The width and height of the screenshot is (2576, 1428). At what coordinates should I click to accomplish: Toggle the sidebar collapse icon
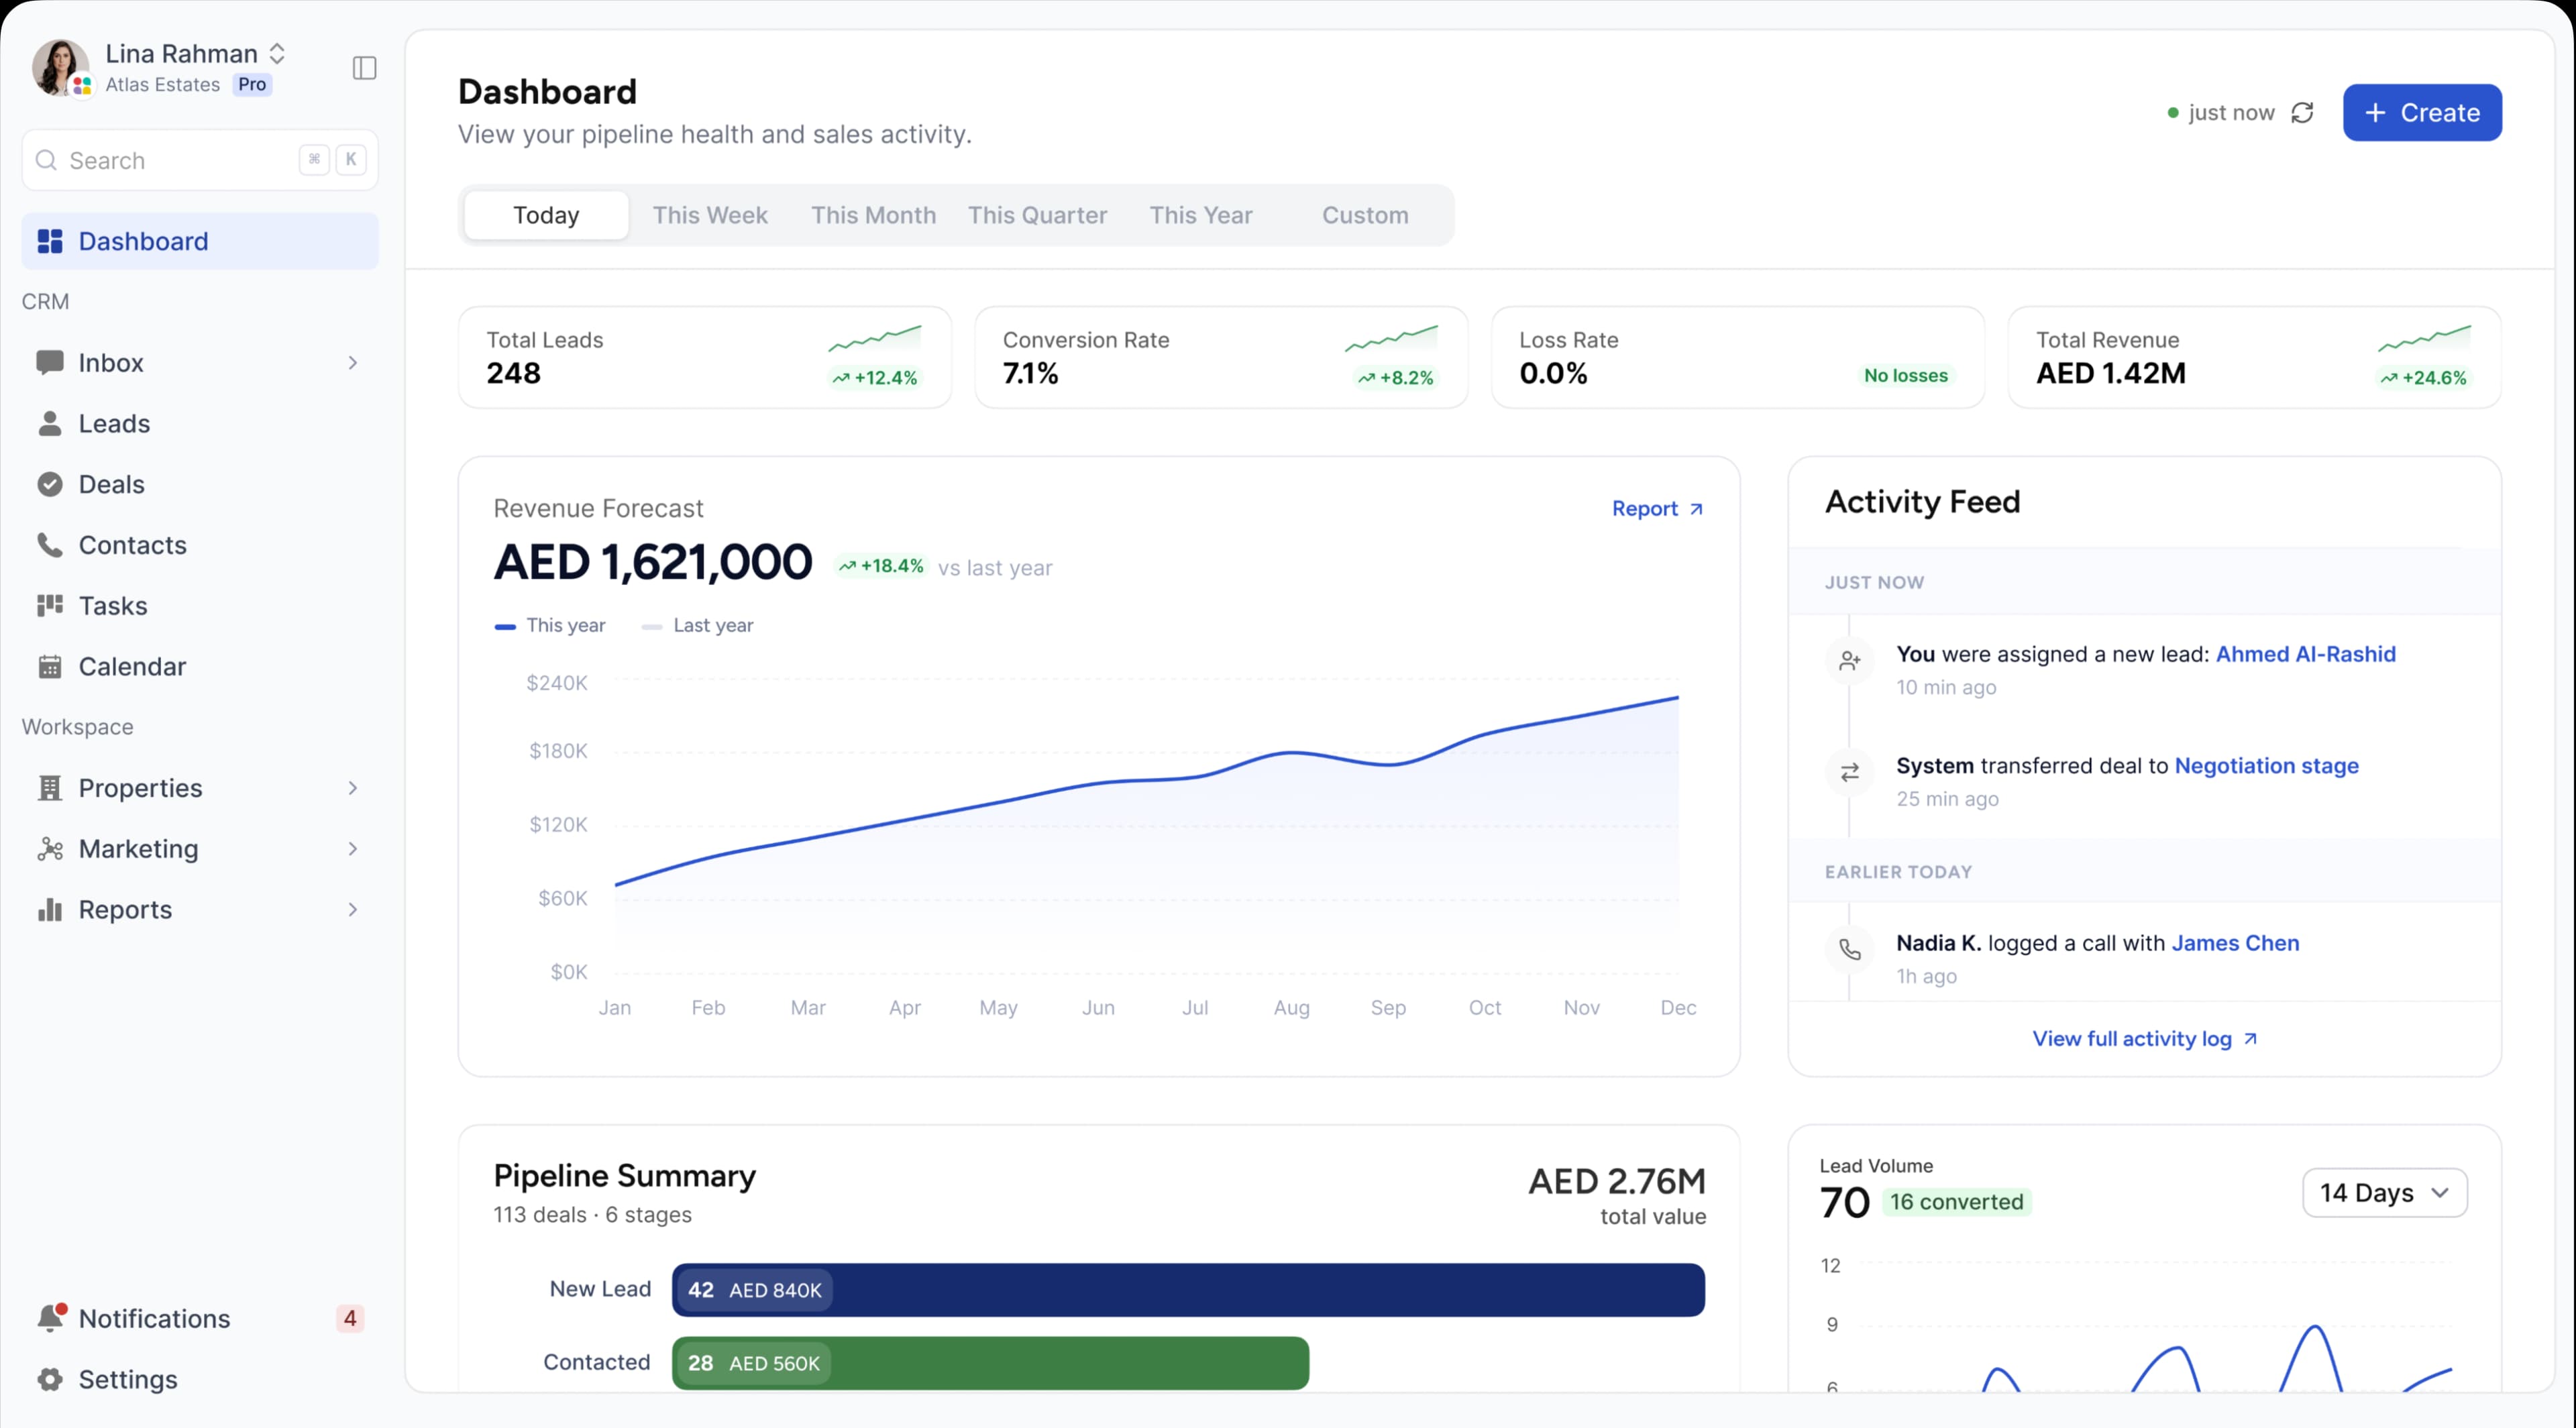(364, 68)
